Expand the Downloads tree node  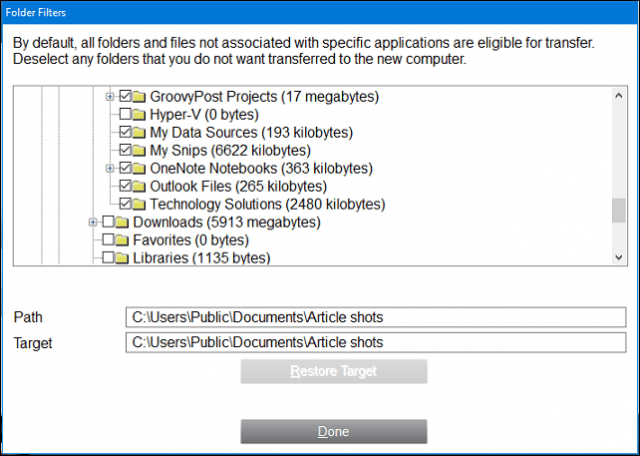93,222
